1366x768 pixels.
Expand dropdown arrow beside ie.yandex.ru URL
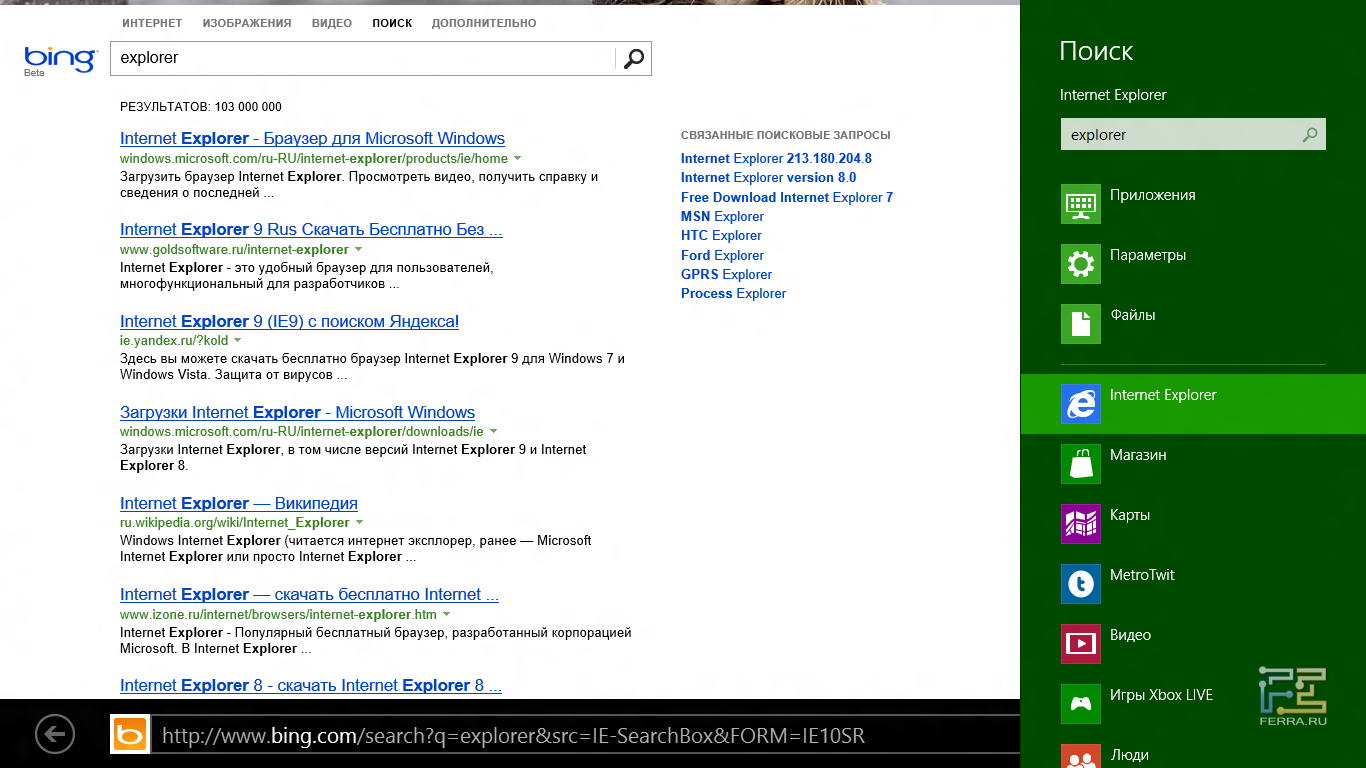click(x=238, y=341)
